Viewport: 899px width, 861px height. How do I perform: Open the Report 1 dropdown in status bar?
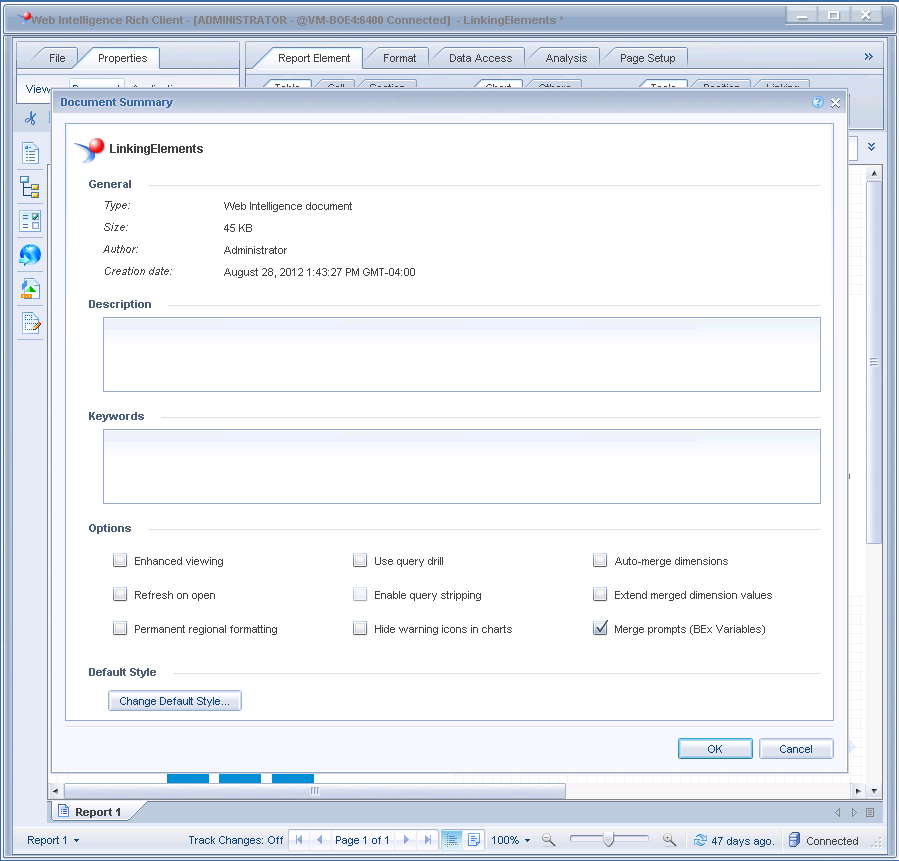coord(53,840)
